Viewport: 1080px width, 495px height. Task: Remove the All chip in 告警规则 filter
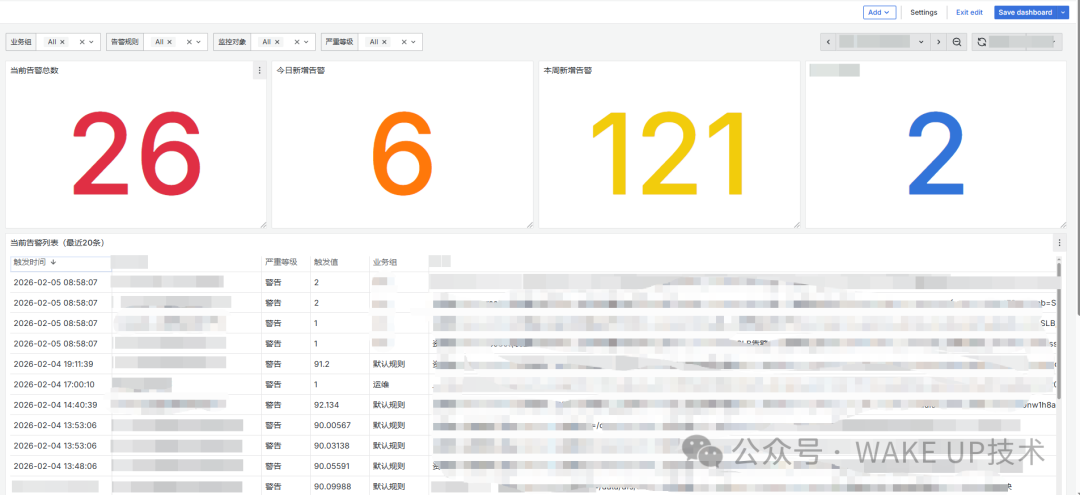click(x=169, y=42)
